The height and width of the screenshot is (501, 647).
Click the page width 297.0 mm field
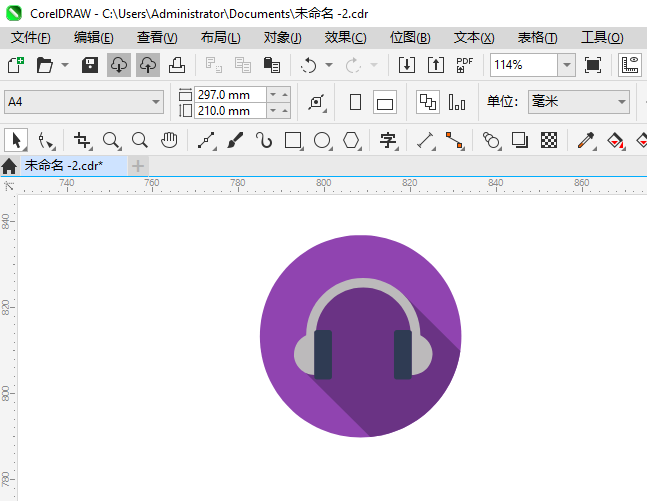pyautogui.click(x=230, y=94)
